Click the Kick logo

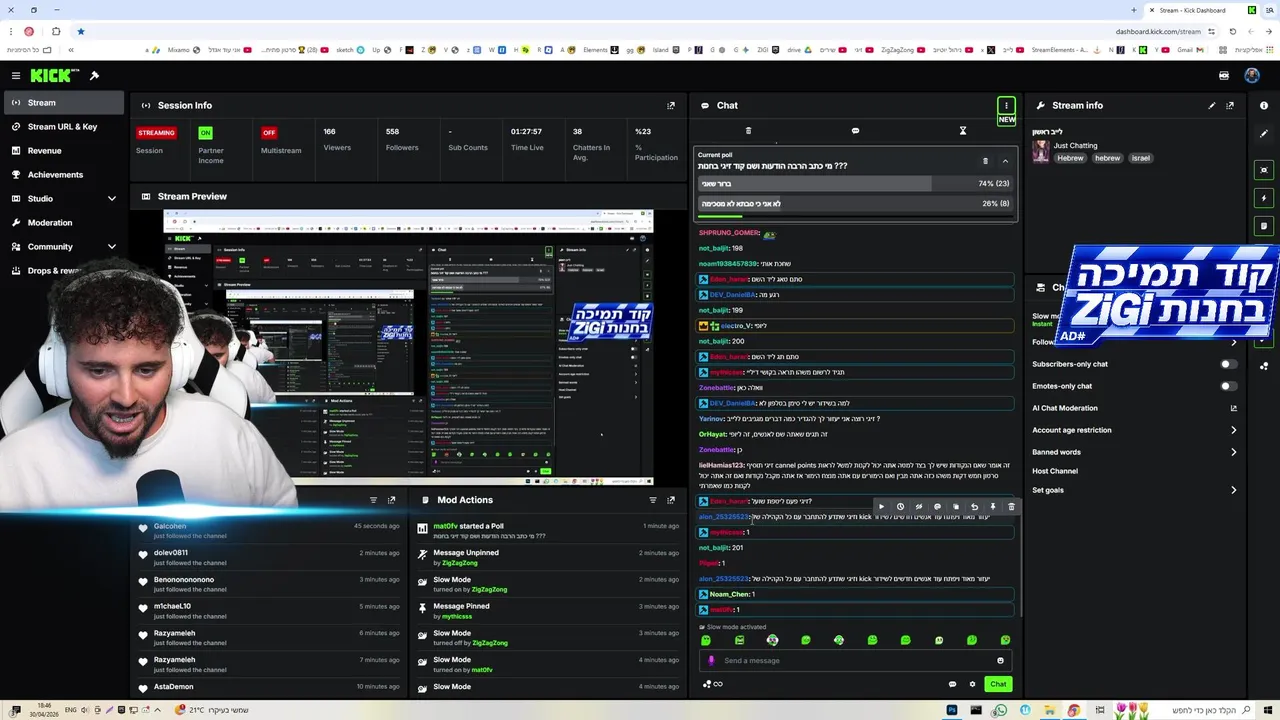50,76
